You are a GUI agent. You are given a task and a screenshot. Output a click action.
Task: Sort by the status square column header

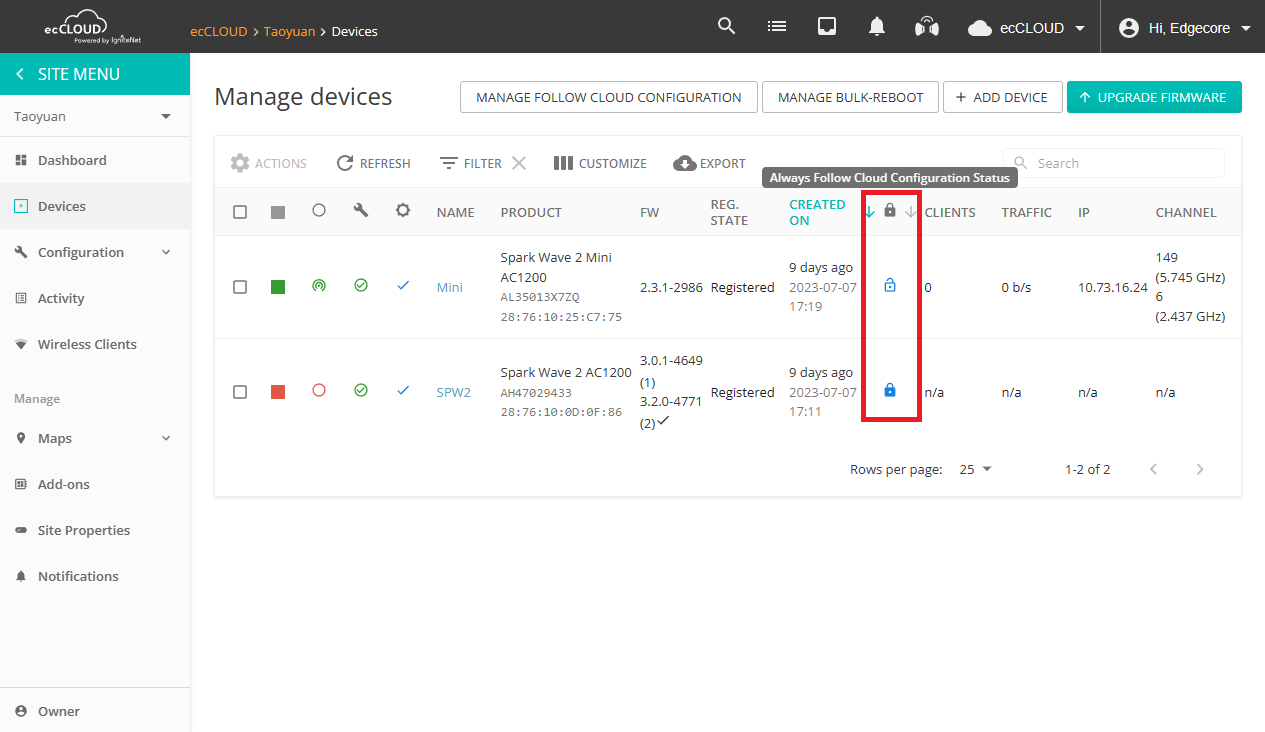[x=278, y=212]
